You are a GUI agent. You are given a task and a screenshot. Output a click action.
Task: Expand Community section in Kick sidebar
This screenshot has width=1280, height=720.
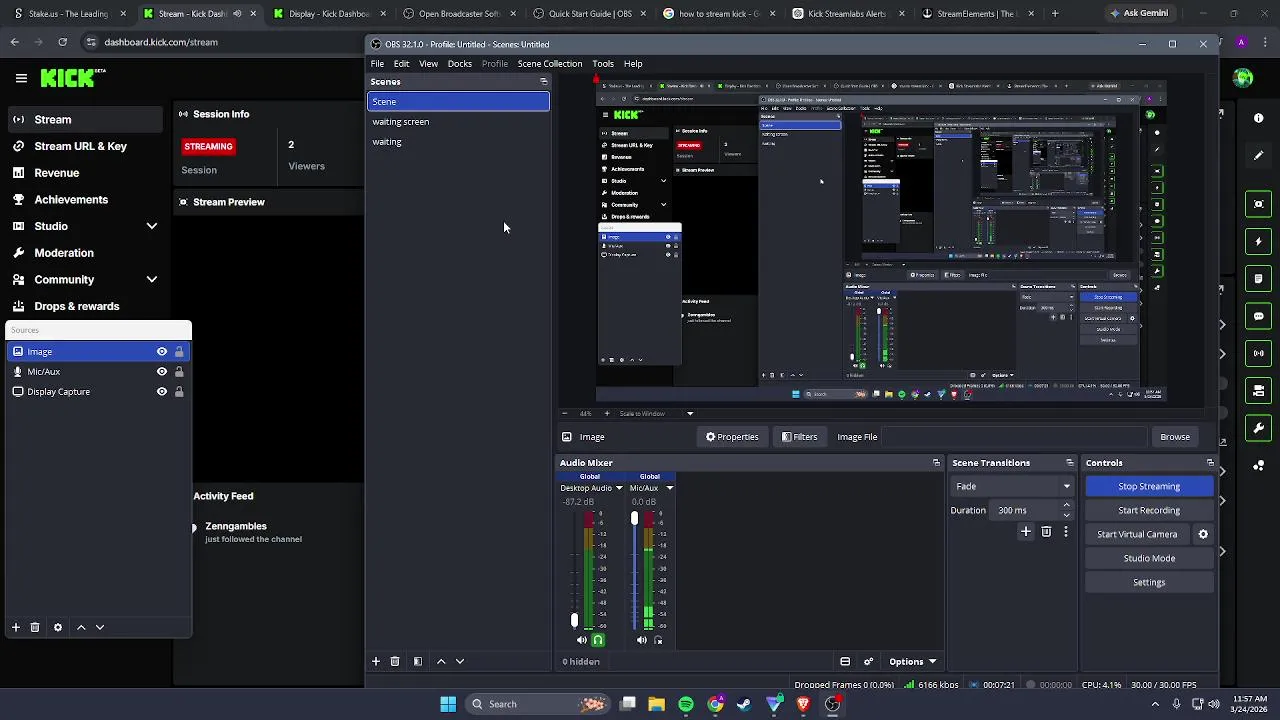(152, 279)
